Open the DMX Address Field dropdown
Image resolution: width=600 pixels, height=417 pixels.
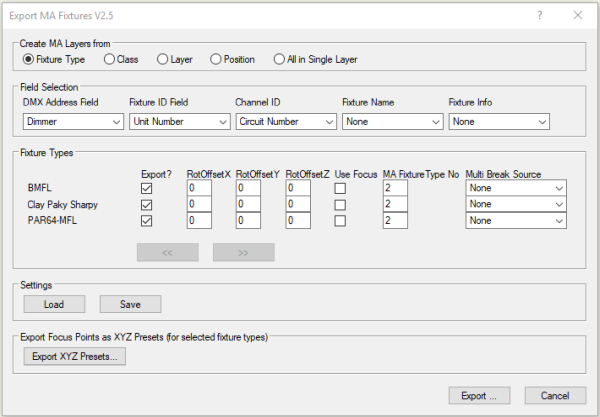coord(73,122)
